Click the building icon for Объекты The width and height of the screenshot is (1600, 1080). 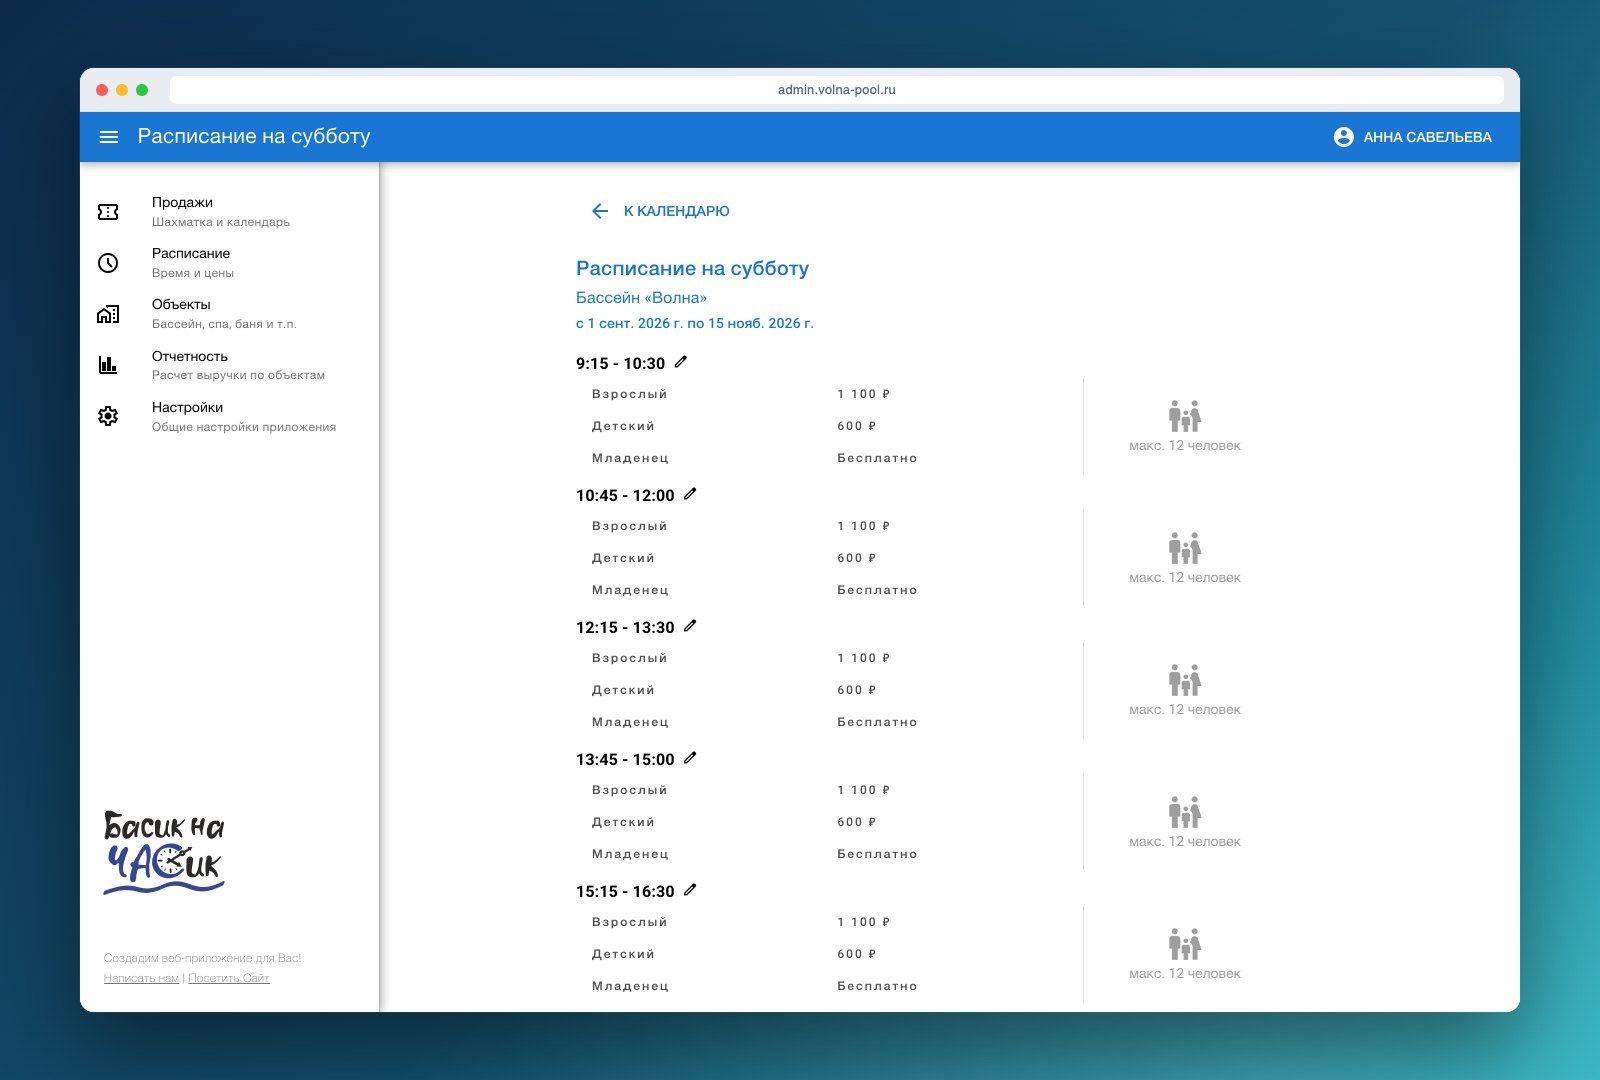108,314
